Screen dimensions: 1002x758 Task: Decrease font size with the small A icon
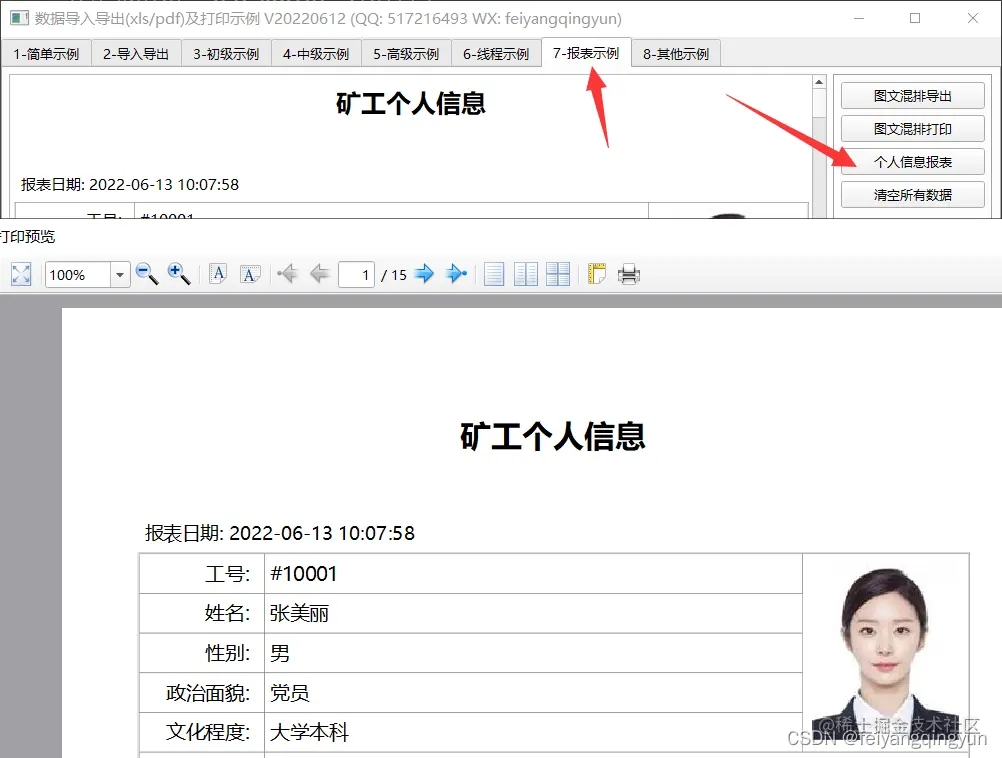pos(218,273)
